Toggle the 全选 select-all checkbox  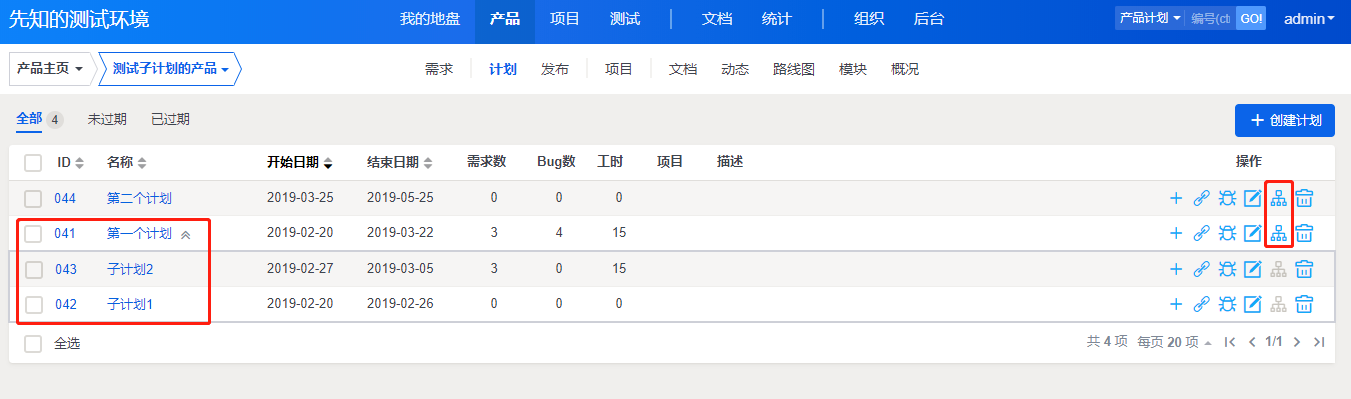click(x=33, y=343)
